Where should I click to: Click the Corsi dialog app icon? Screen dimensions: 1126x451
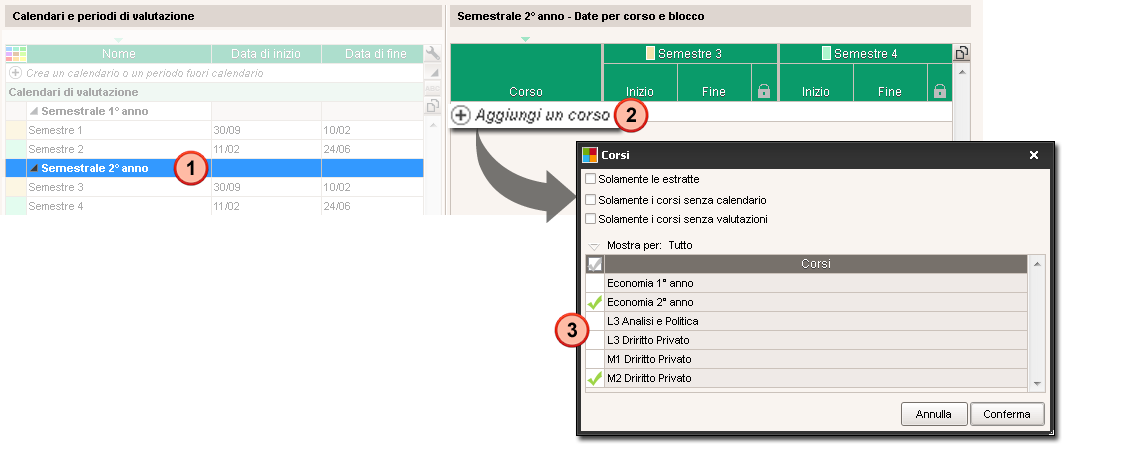pyautogui.click(x=590, y=154)
